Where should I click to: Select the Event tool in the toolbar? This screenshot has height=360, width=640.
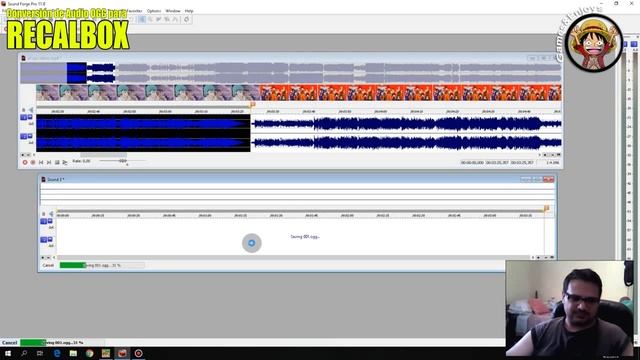click(167, 19)
